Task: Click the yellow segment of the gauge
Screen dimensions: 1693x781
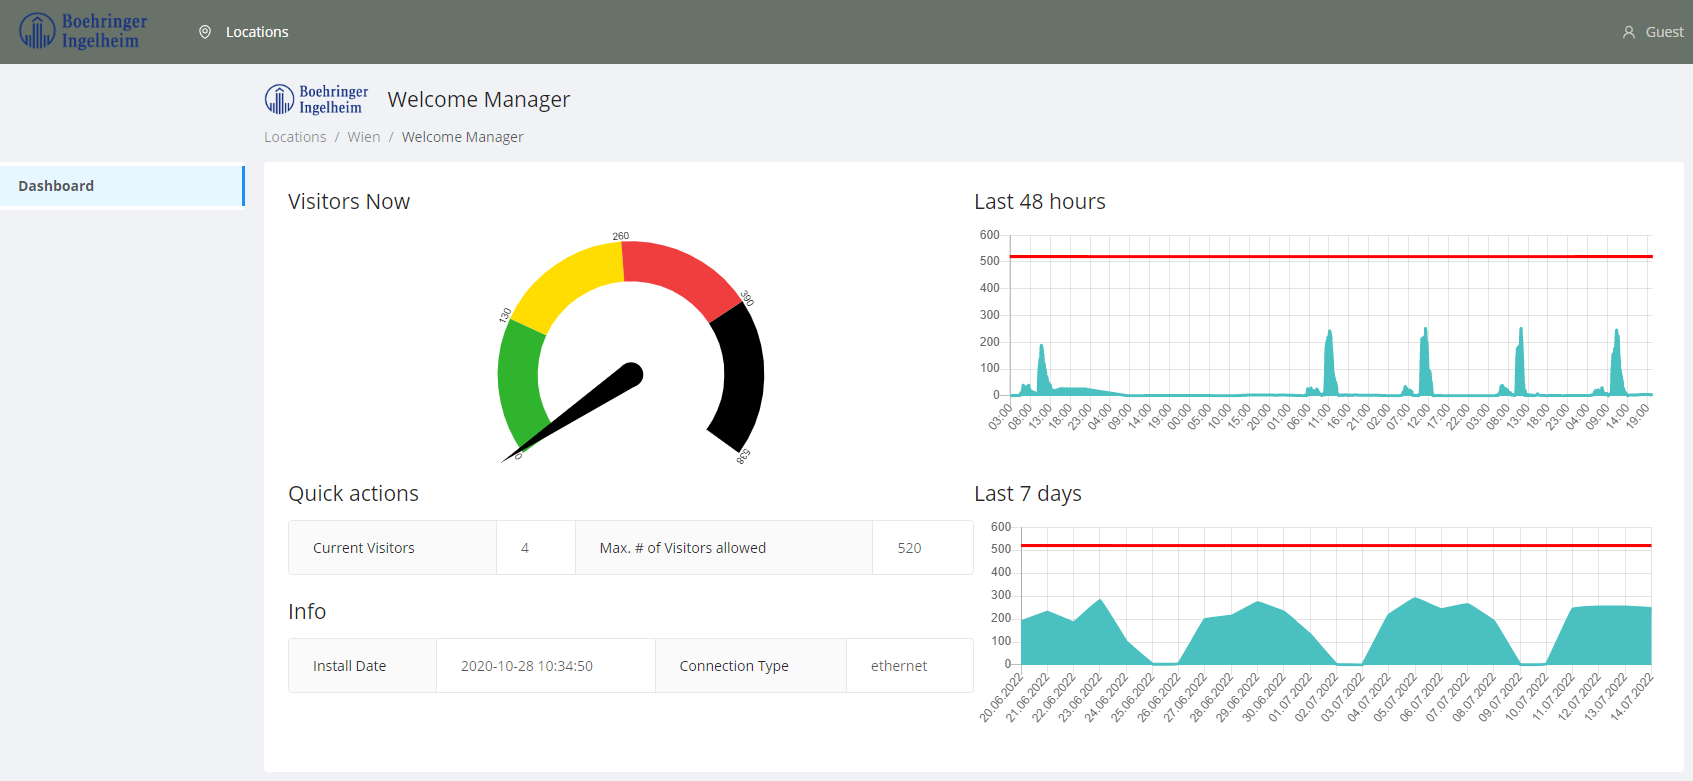Action: pyautogui.click(x=568, y=284)
